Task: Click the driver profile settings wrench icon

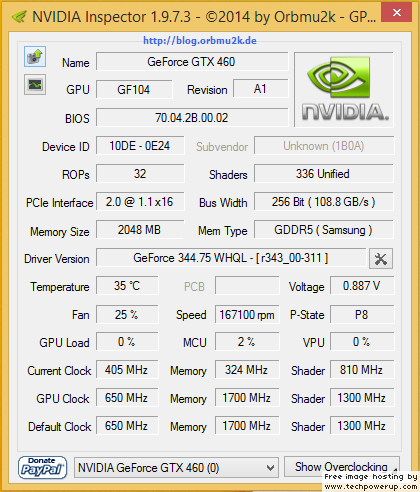Action: (381, 258)
